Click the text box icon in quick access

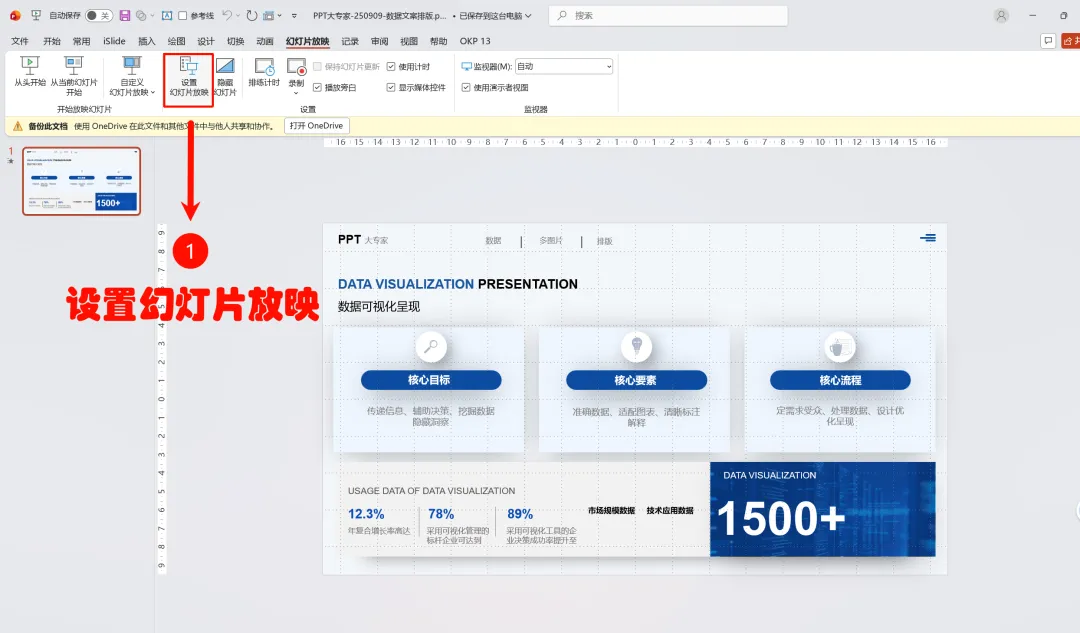pyautogui.click(x=167, y=15)
